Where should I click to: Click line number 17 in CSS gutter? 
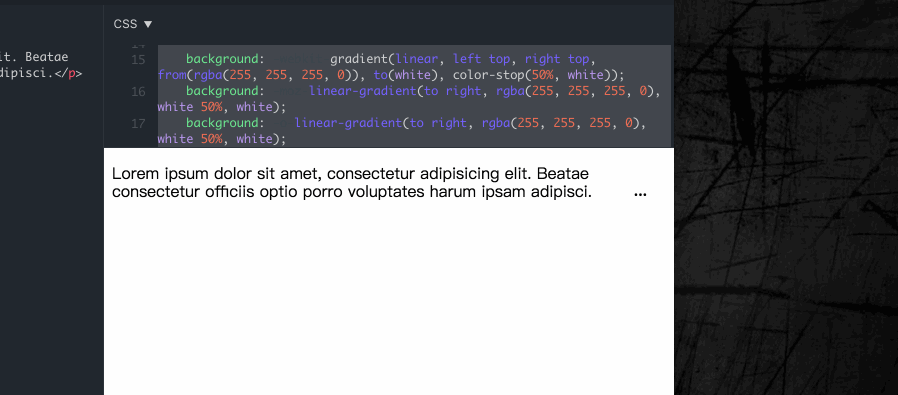138,124
